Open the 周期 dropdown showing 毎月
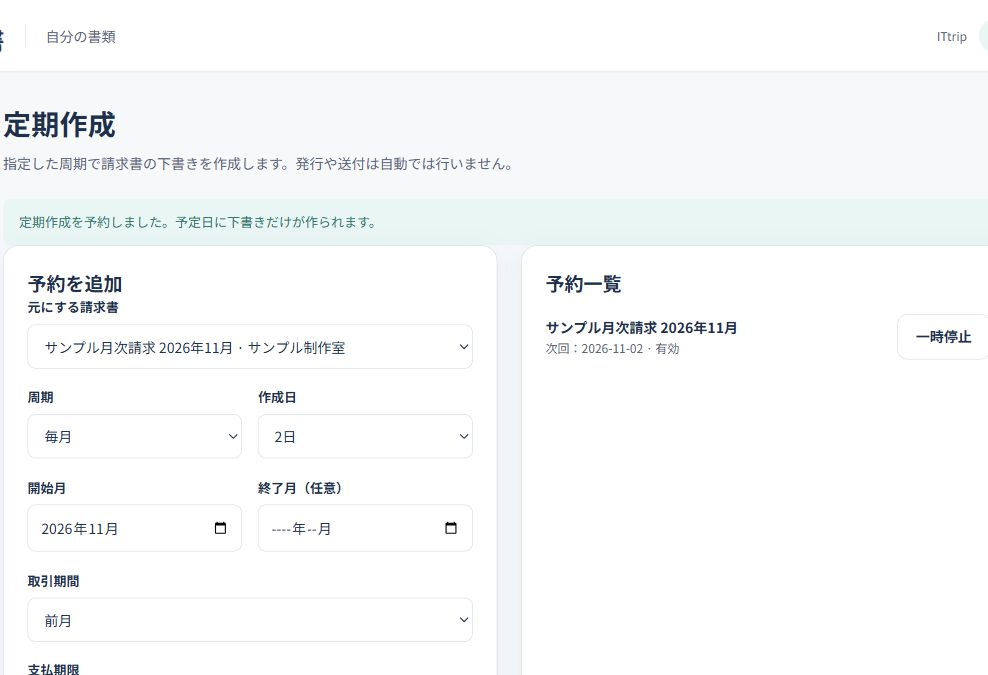Screen dimensions: 988x675 tap(135, 436)
